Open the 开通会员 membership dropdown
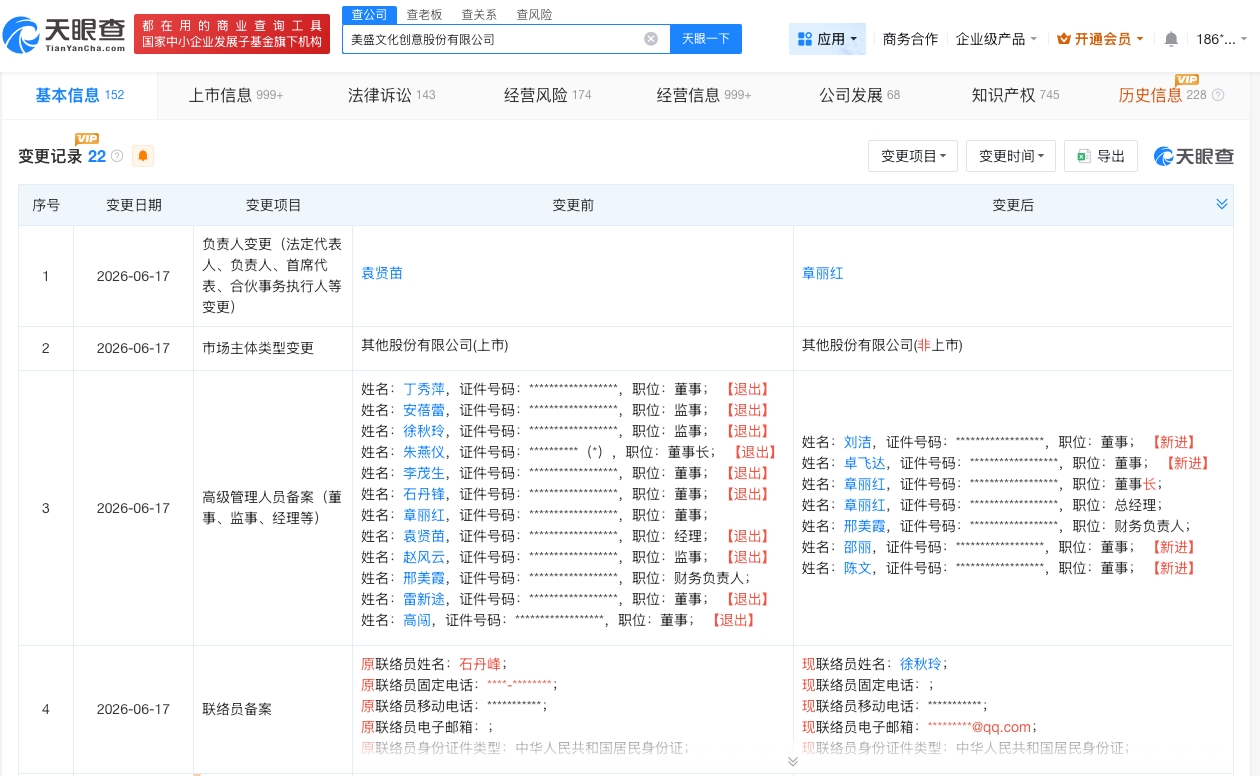This screenshot has width=1260, height=776. pyautogui.click(x=1101, y=39)
